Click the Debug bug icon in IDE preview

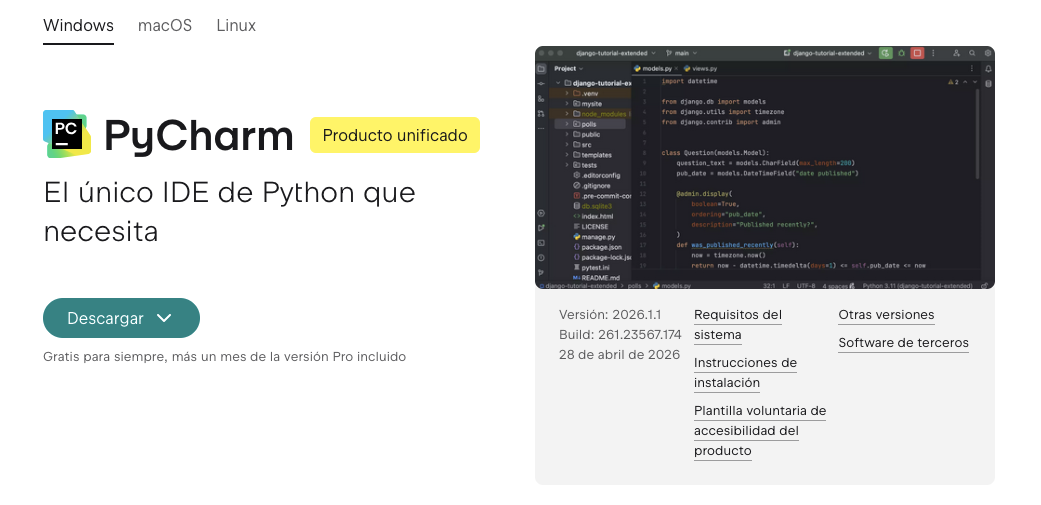902,53
